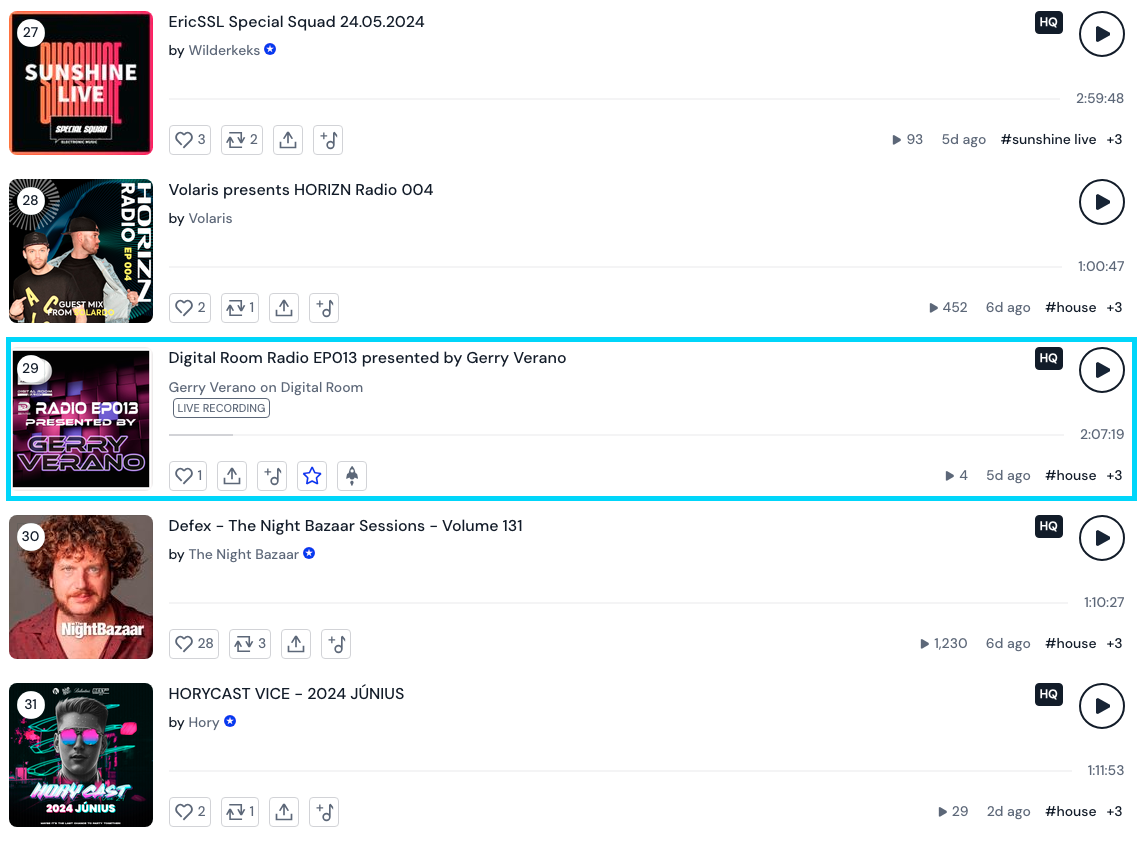Screen dimensions: 1144x844
Task: Expand the +3 tags on Digital Room Radio EP013
Action: pyautogui.click(x=1114, y=475)
